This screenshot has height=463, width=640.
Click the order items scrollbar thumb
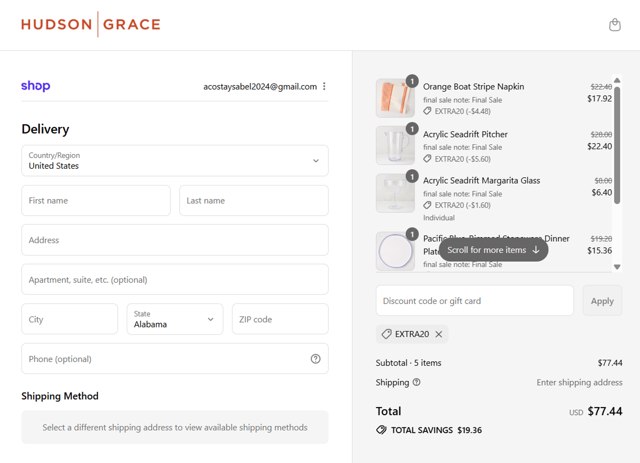(x=617, y=145)
